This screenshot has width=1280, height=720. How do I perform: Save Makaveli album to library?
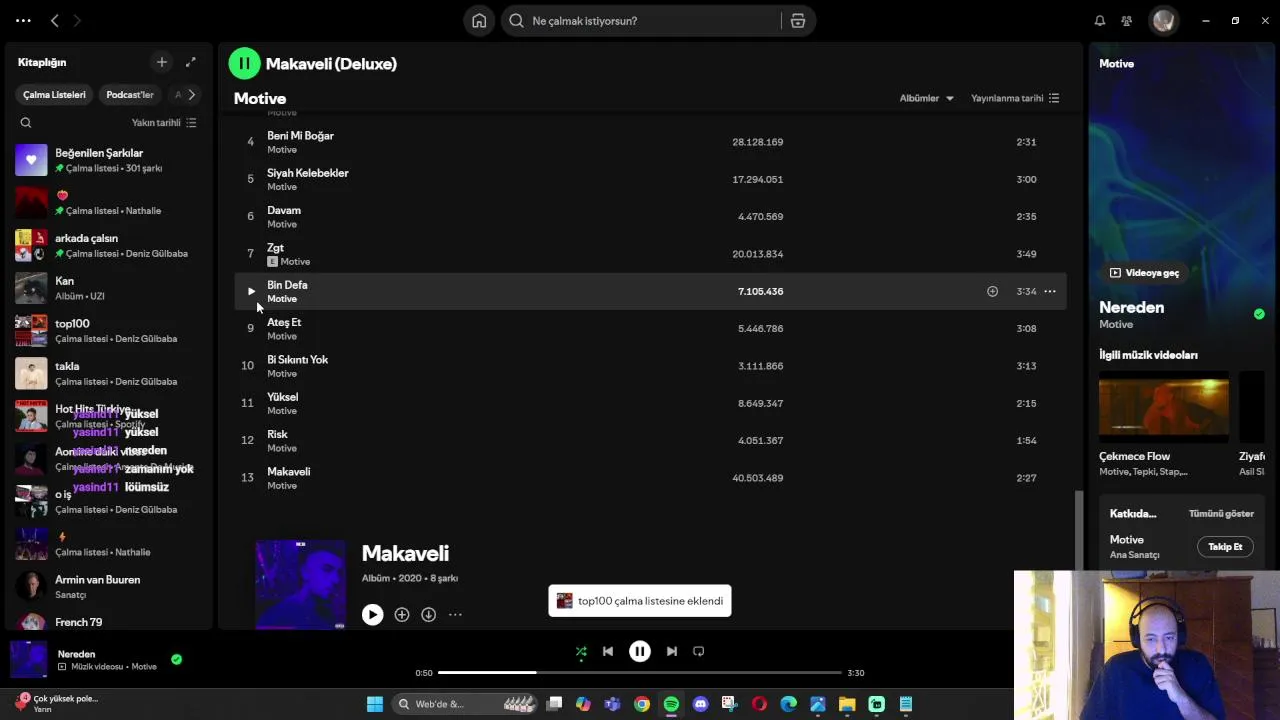(x=402, y=615)
